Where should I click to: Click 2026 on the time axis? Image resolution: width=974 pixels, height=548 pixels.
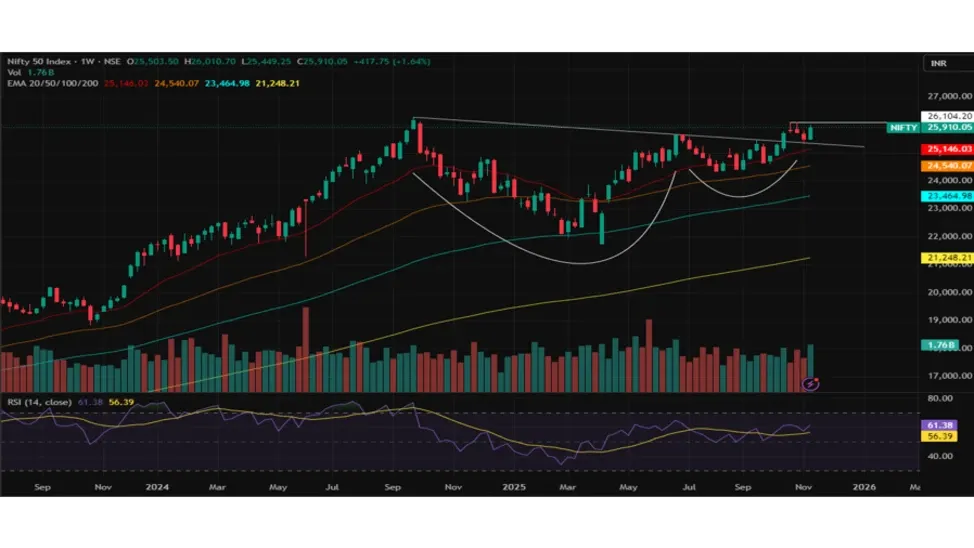click(864, 486)
